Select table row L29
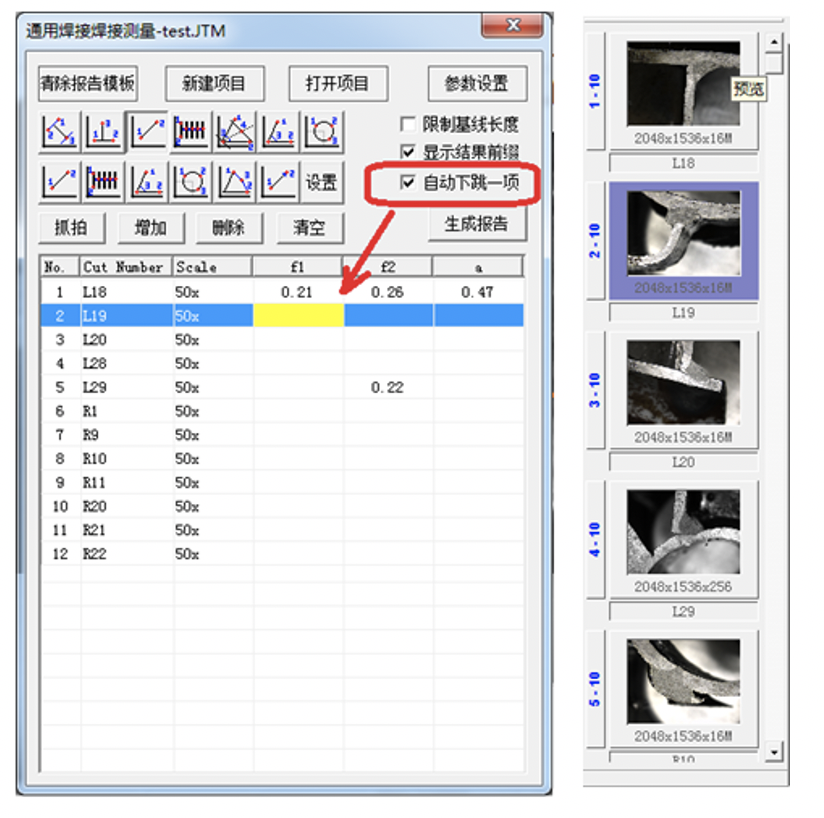The height and width of the screenshot is (818, 824). (x=283, y=388)
